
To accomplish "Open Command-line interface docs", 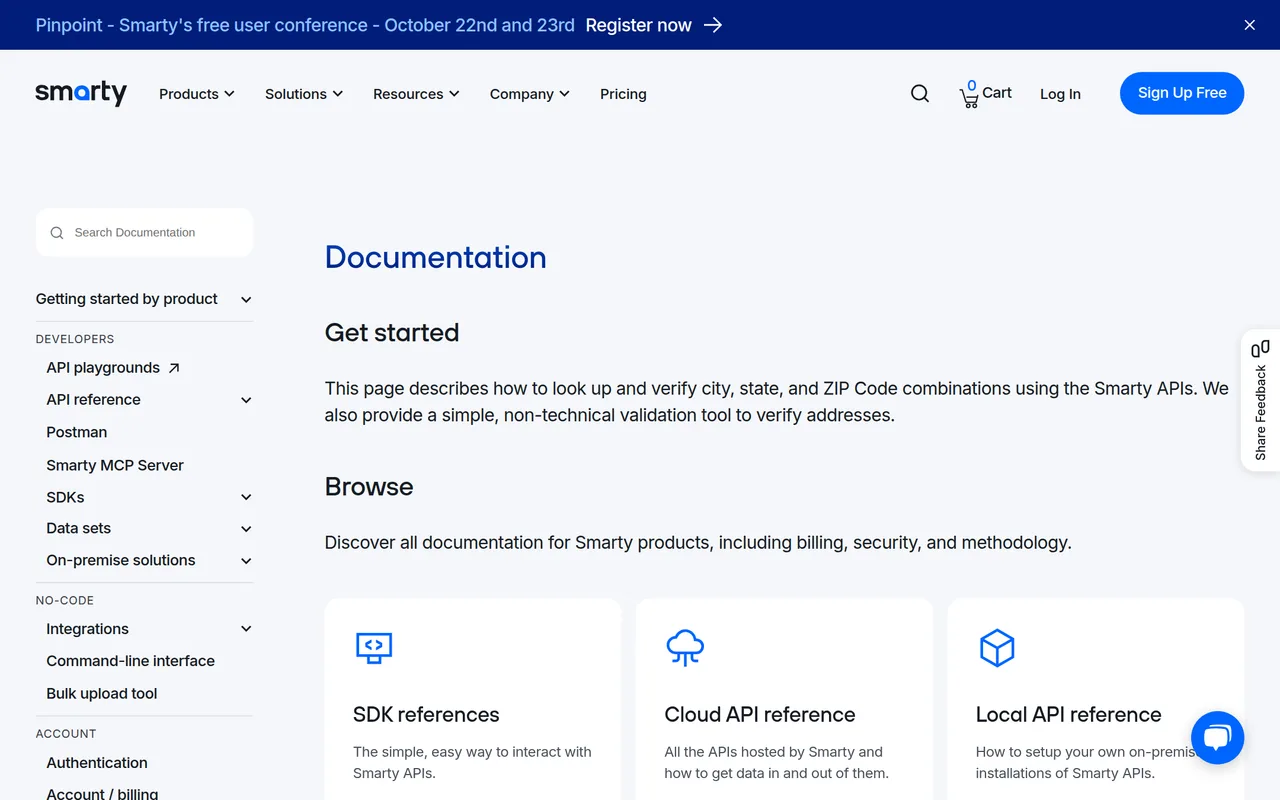I will click(131, 661).
